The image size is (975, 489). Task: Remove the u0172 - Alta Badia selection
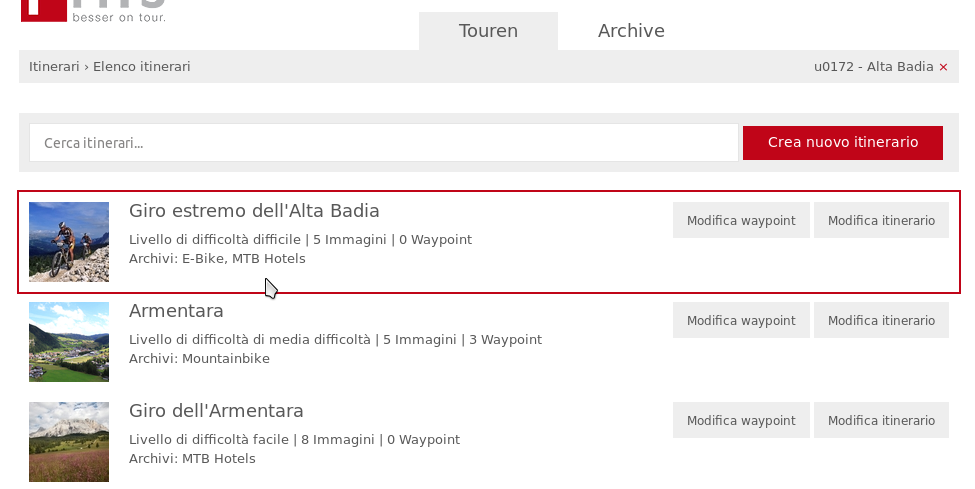(x=943, y=67)
